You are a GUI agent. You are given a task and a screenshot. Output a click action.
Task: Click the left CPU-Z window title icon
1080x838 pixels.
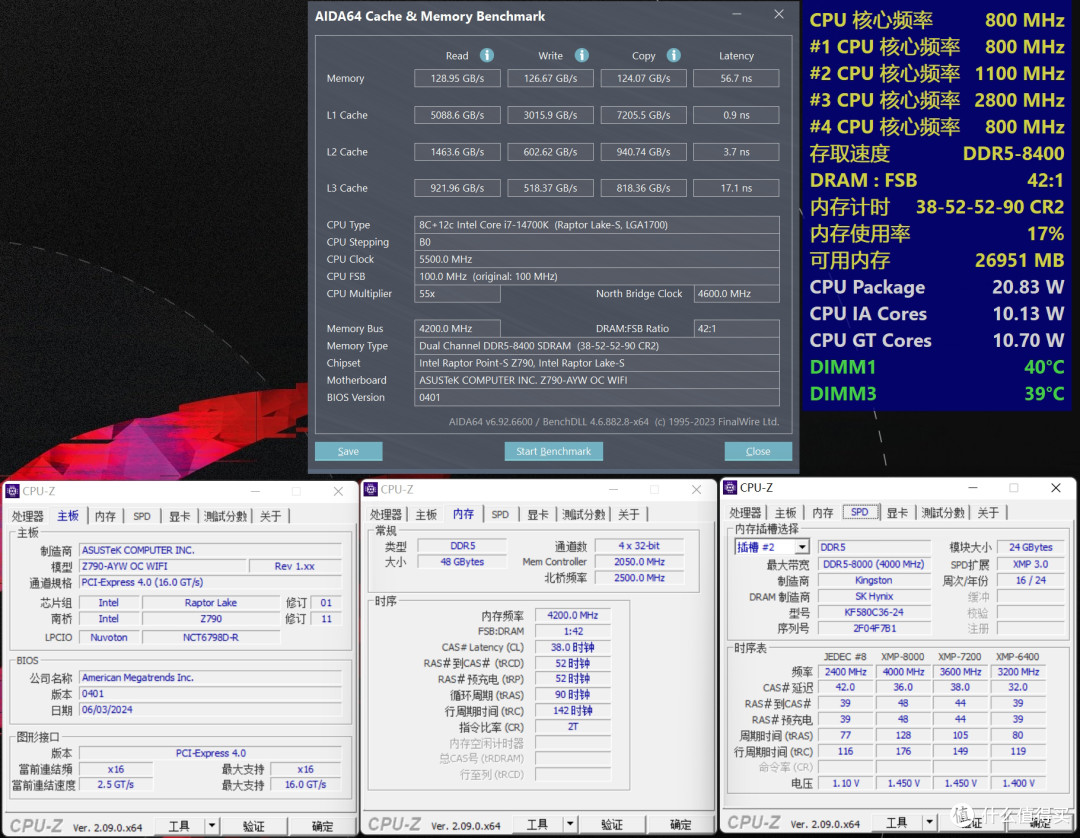pos(12,491)
